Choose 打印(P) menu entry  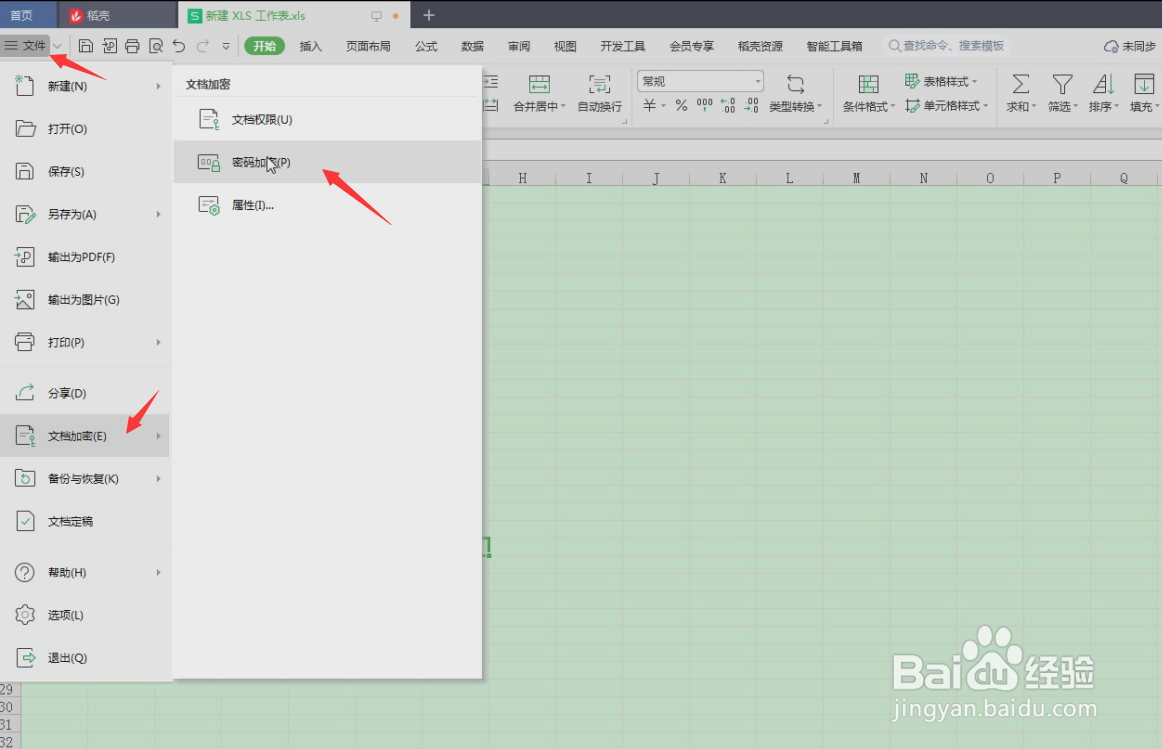(x=85, y=342)
